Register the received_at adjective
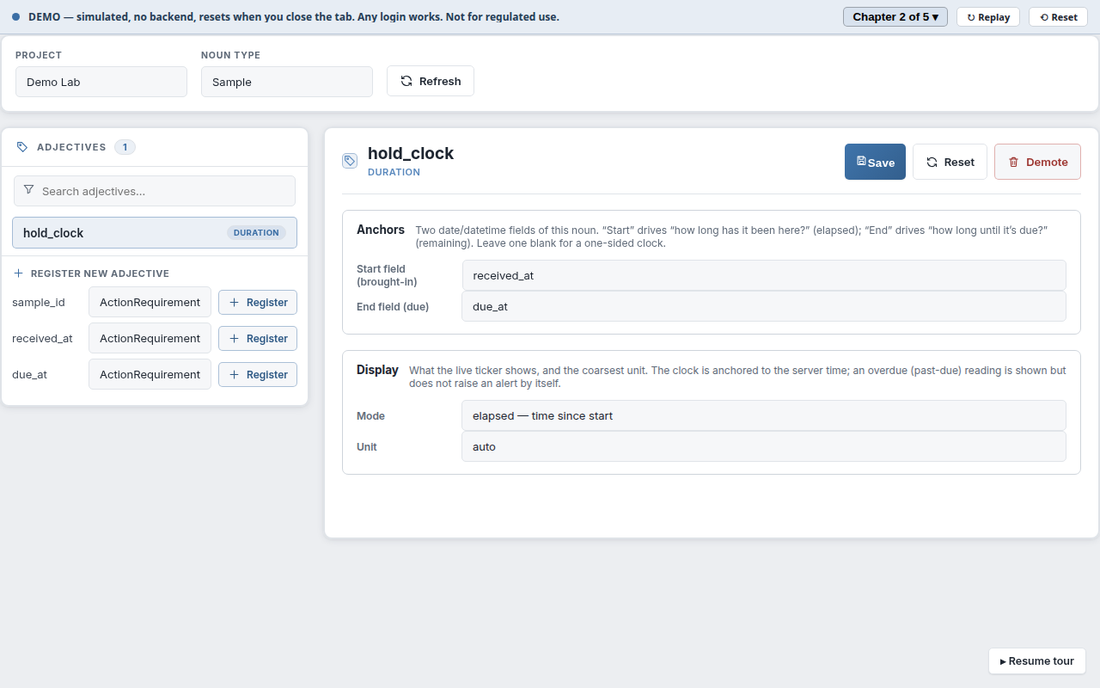The width and height of the screenshot is (1100, 688). pyautogui.click(x=257, y=338)
